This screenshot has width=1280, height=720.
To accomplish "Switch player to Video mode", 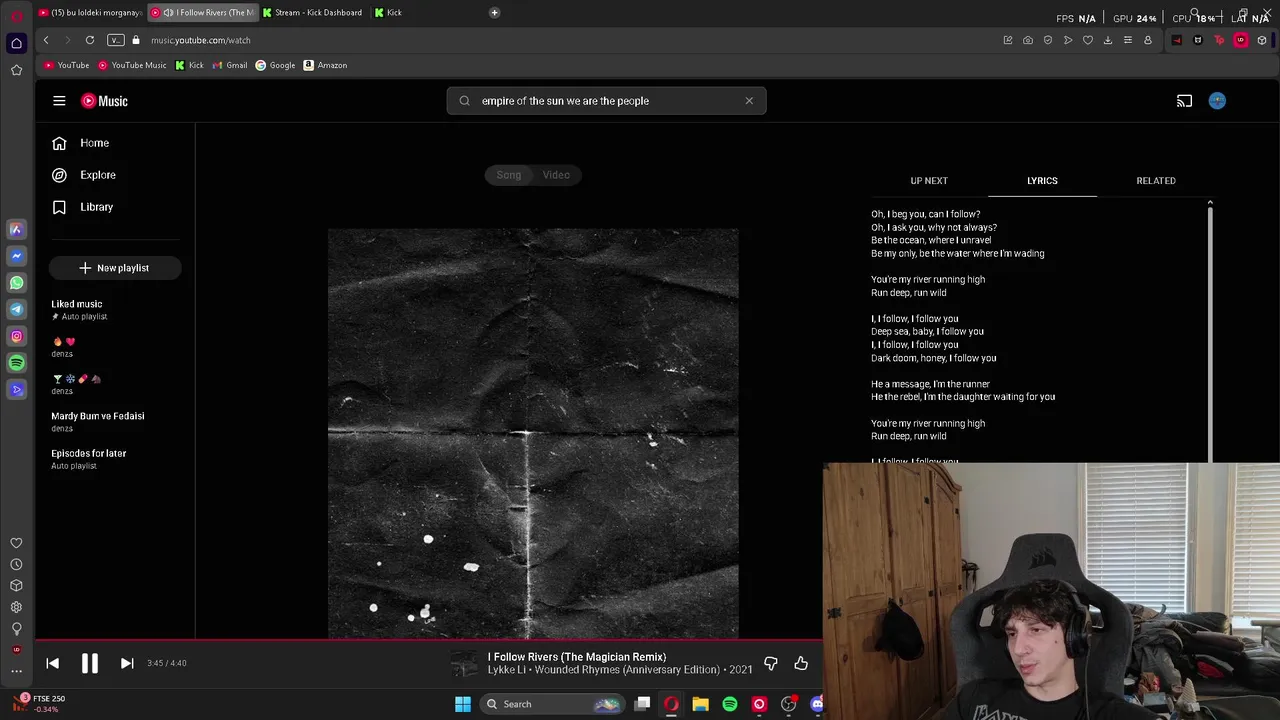I will 556,175.
